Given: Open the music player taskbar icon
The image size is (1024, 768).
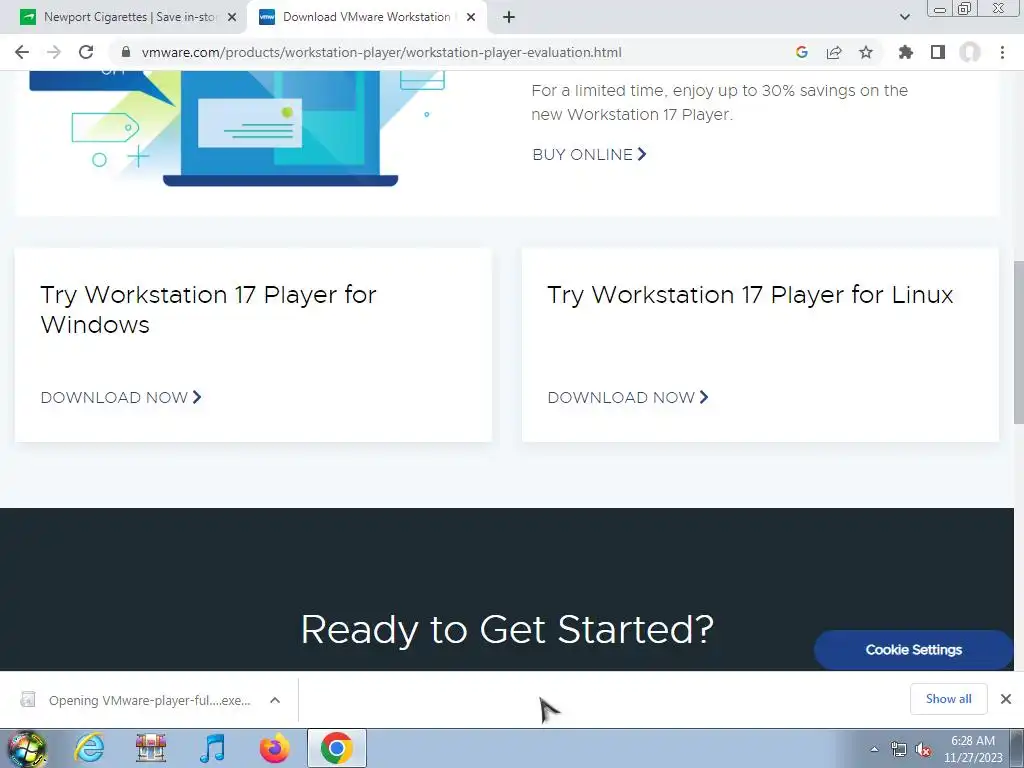Looking at the screenshot, I should (x=212, y=748).
